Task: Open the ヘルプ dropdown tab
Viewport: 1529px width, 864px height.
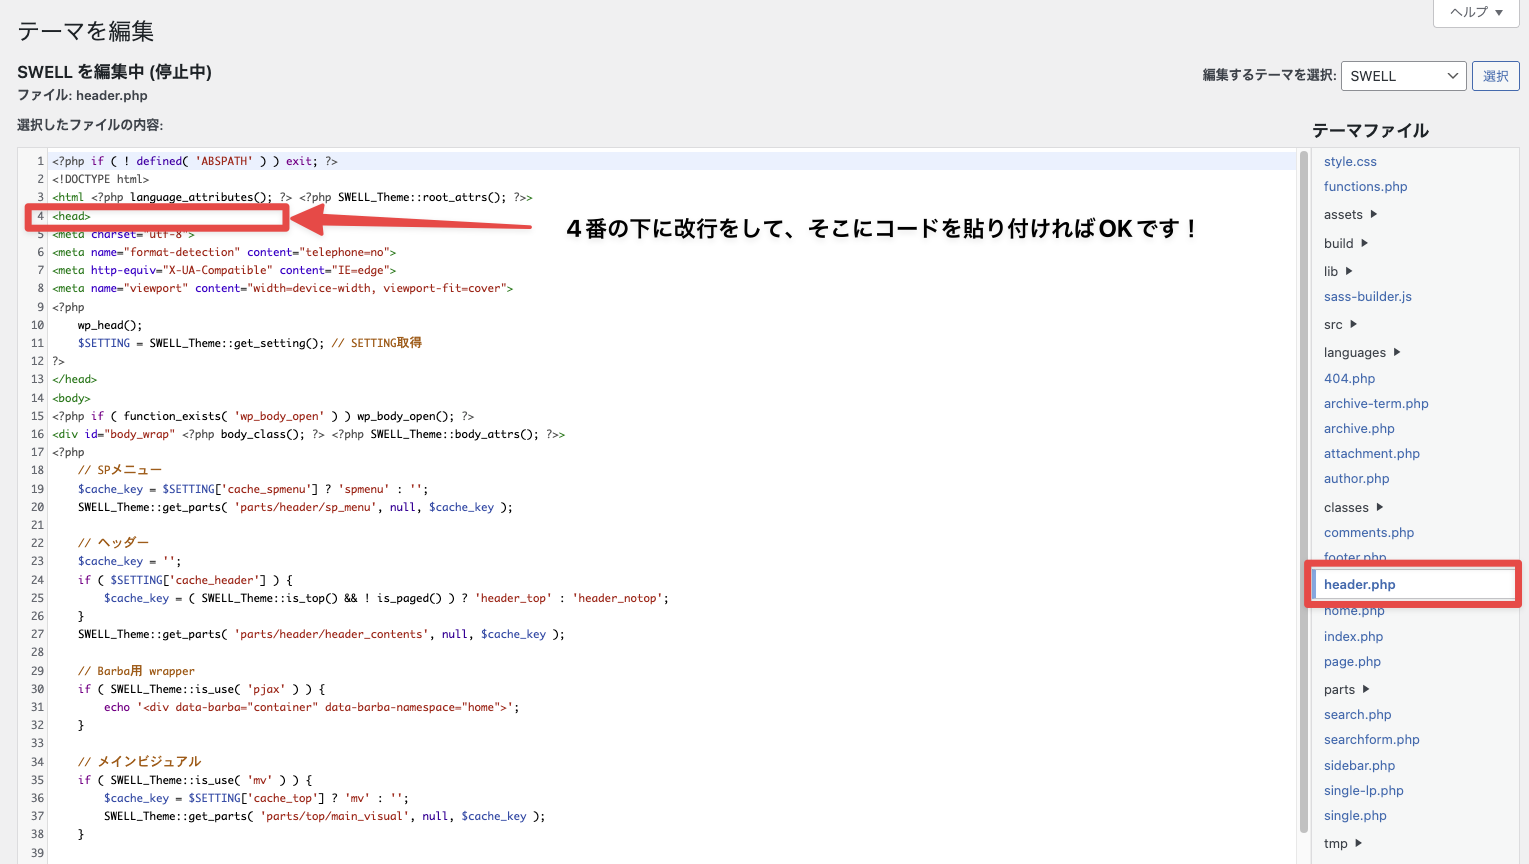Action: pos(1476,12)
